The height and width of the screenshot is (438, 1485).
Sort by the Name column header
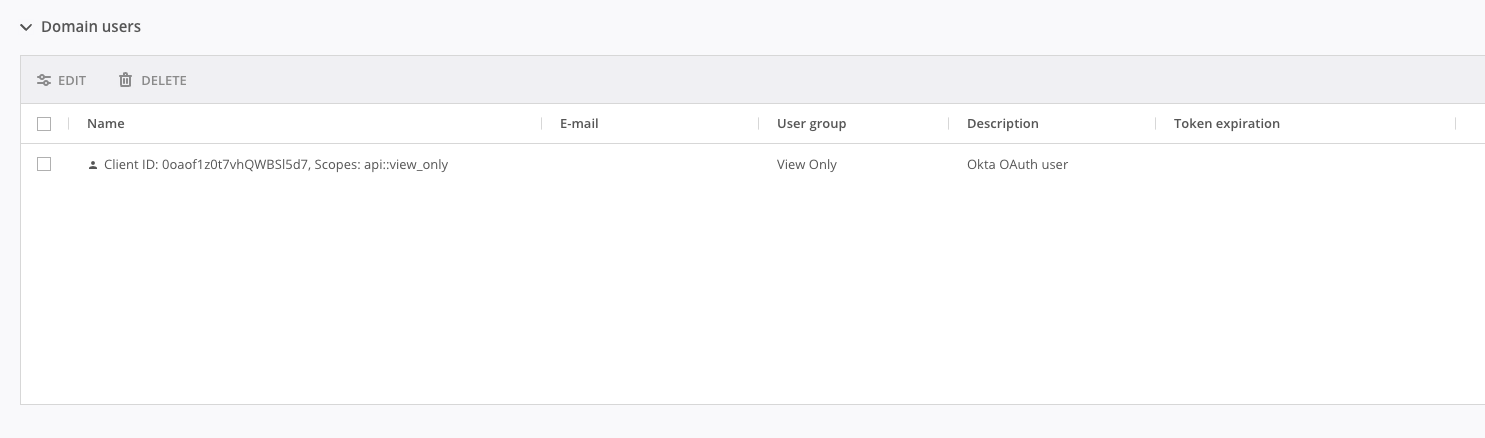106,124
